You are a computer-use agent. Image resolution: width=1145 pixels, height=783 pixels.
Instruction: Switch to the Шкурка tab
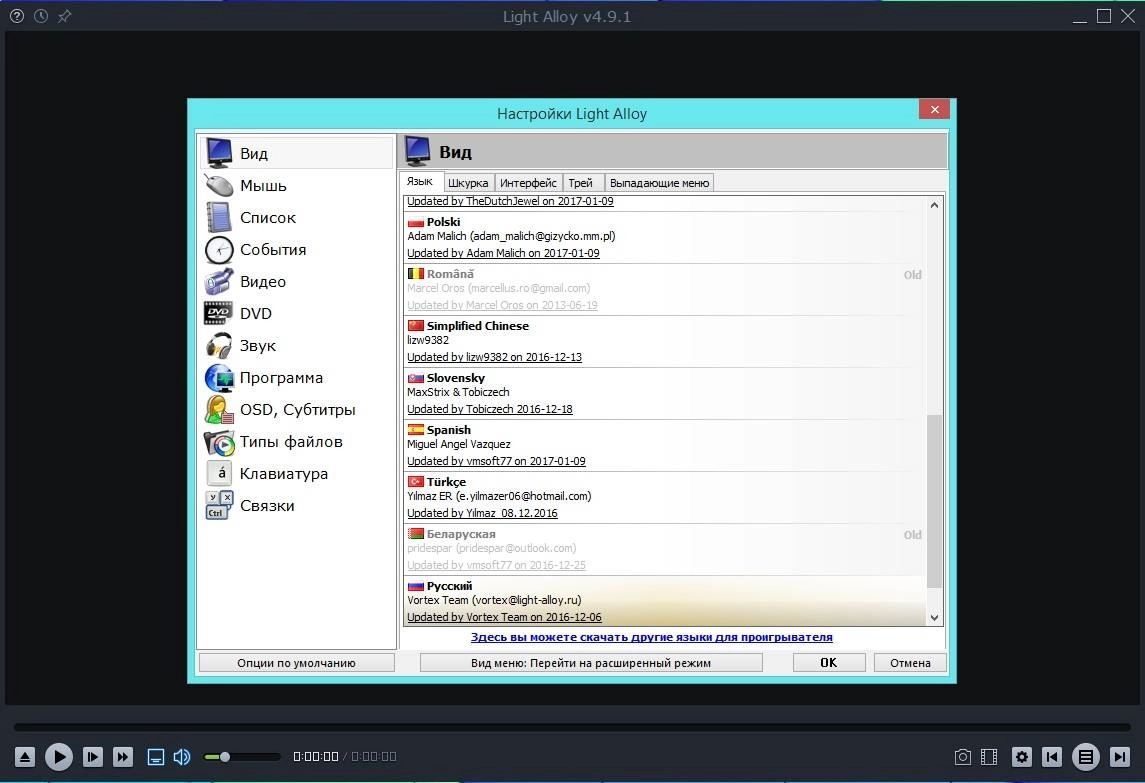tap(468, 183)
